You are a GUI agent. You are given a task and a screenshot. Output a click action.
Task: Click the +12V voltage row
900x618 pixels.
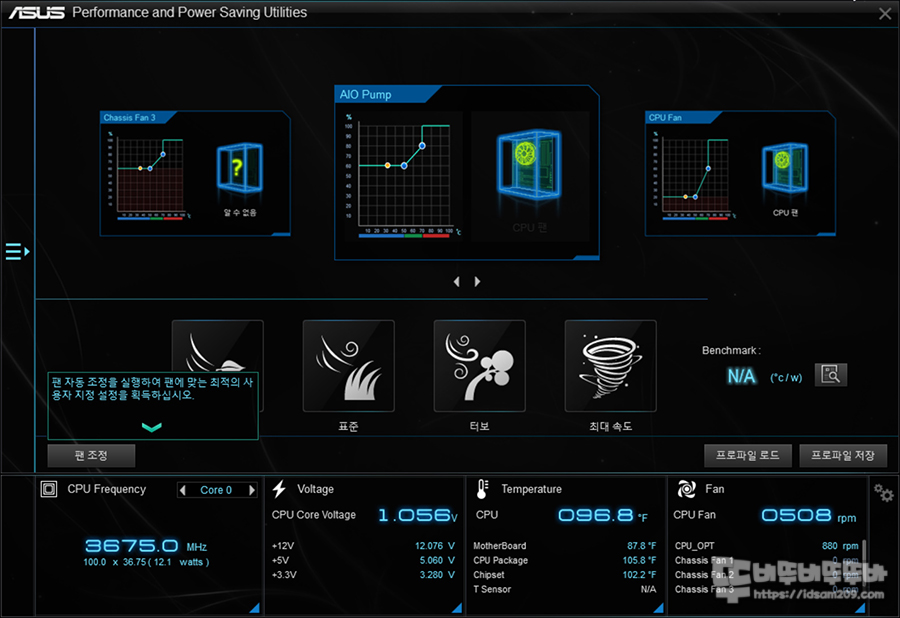click(x=363, y=546)
